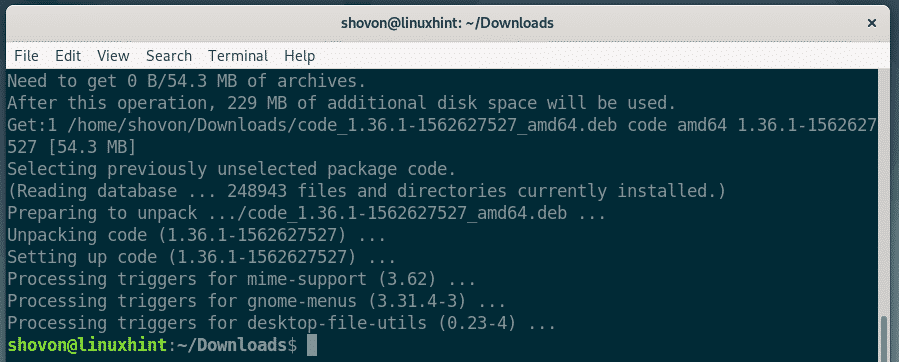The height and width of the screenshot is (362, 899).
Task: Click the shovon@linuxhint prompt text
Action: (89, 345)
